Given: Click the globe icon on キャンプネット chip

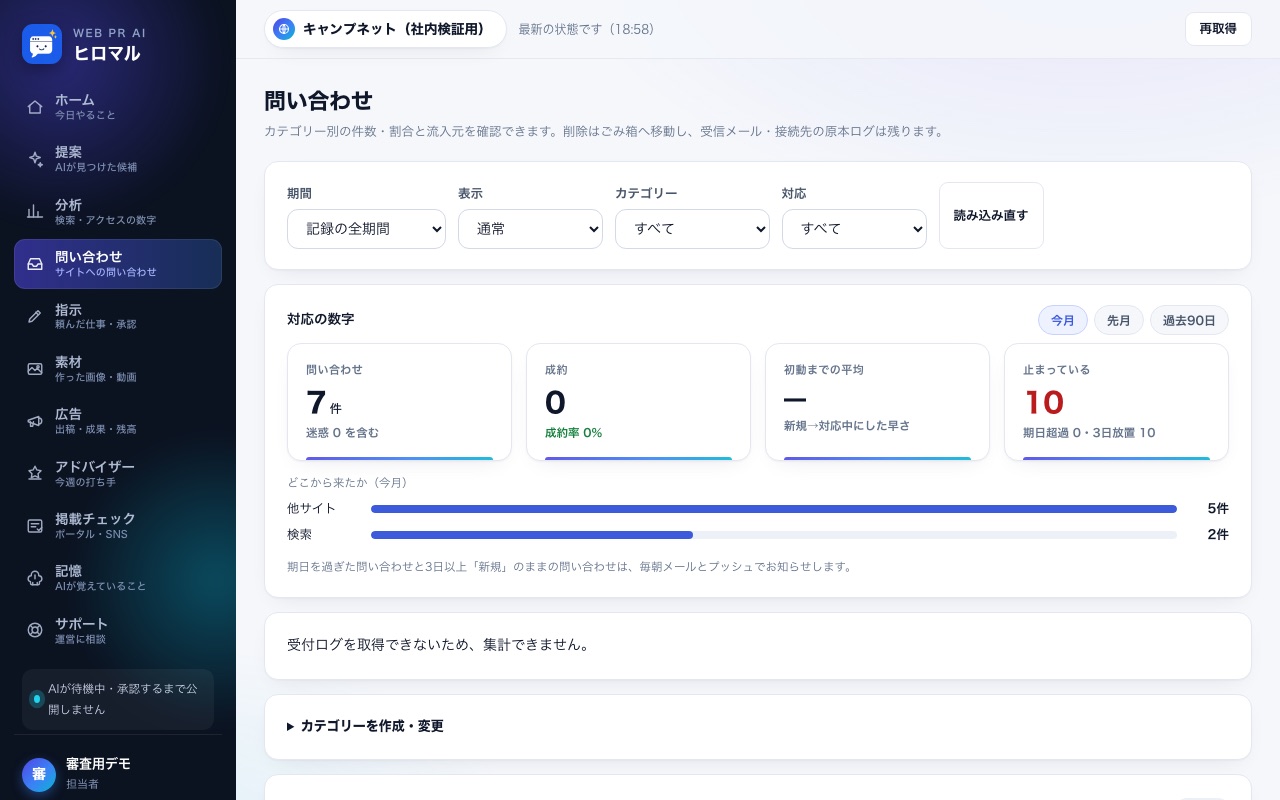Looking at the screenshot, I should tap(284, 29).
